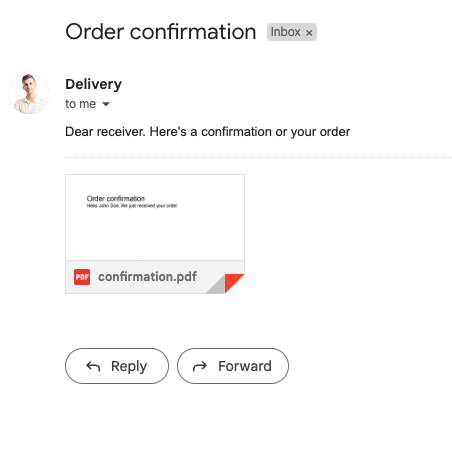Click the 'to me' recipient text
The height and width of the screenshot is (468, 452).
click(80, 104)
